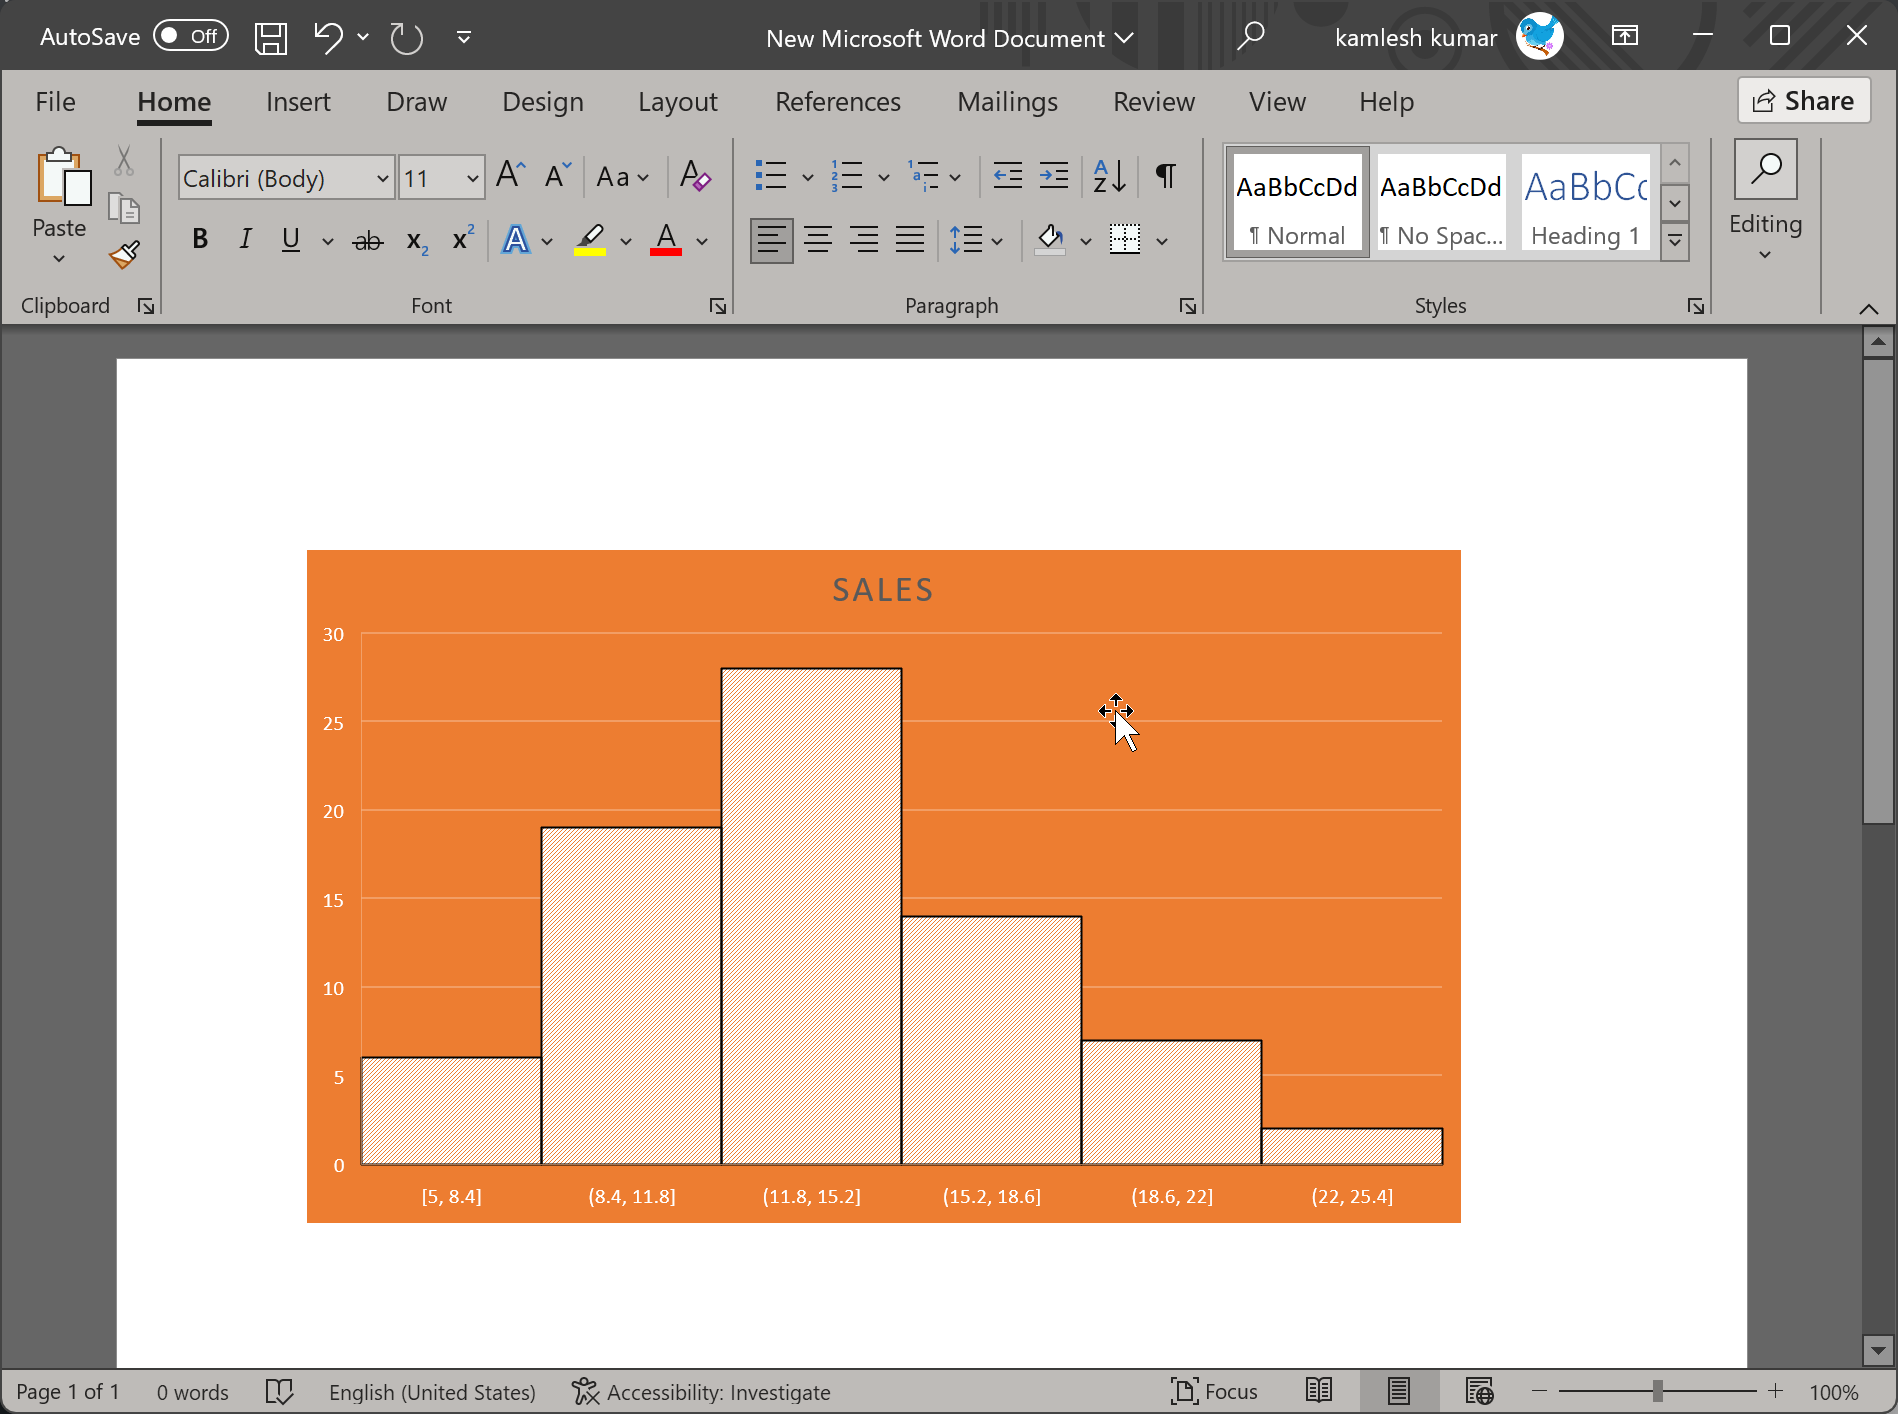Click the Save disk icon

[x=270, y=38]
